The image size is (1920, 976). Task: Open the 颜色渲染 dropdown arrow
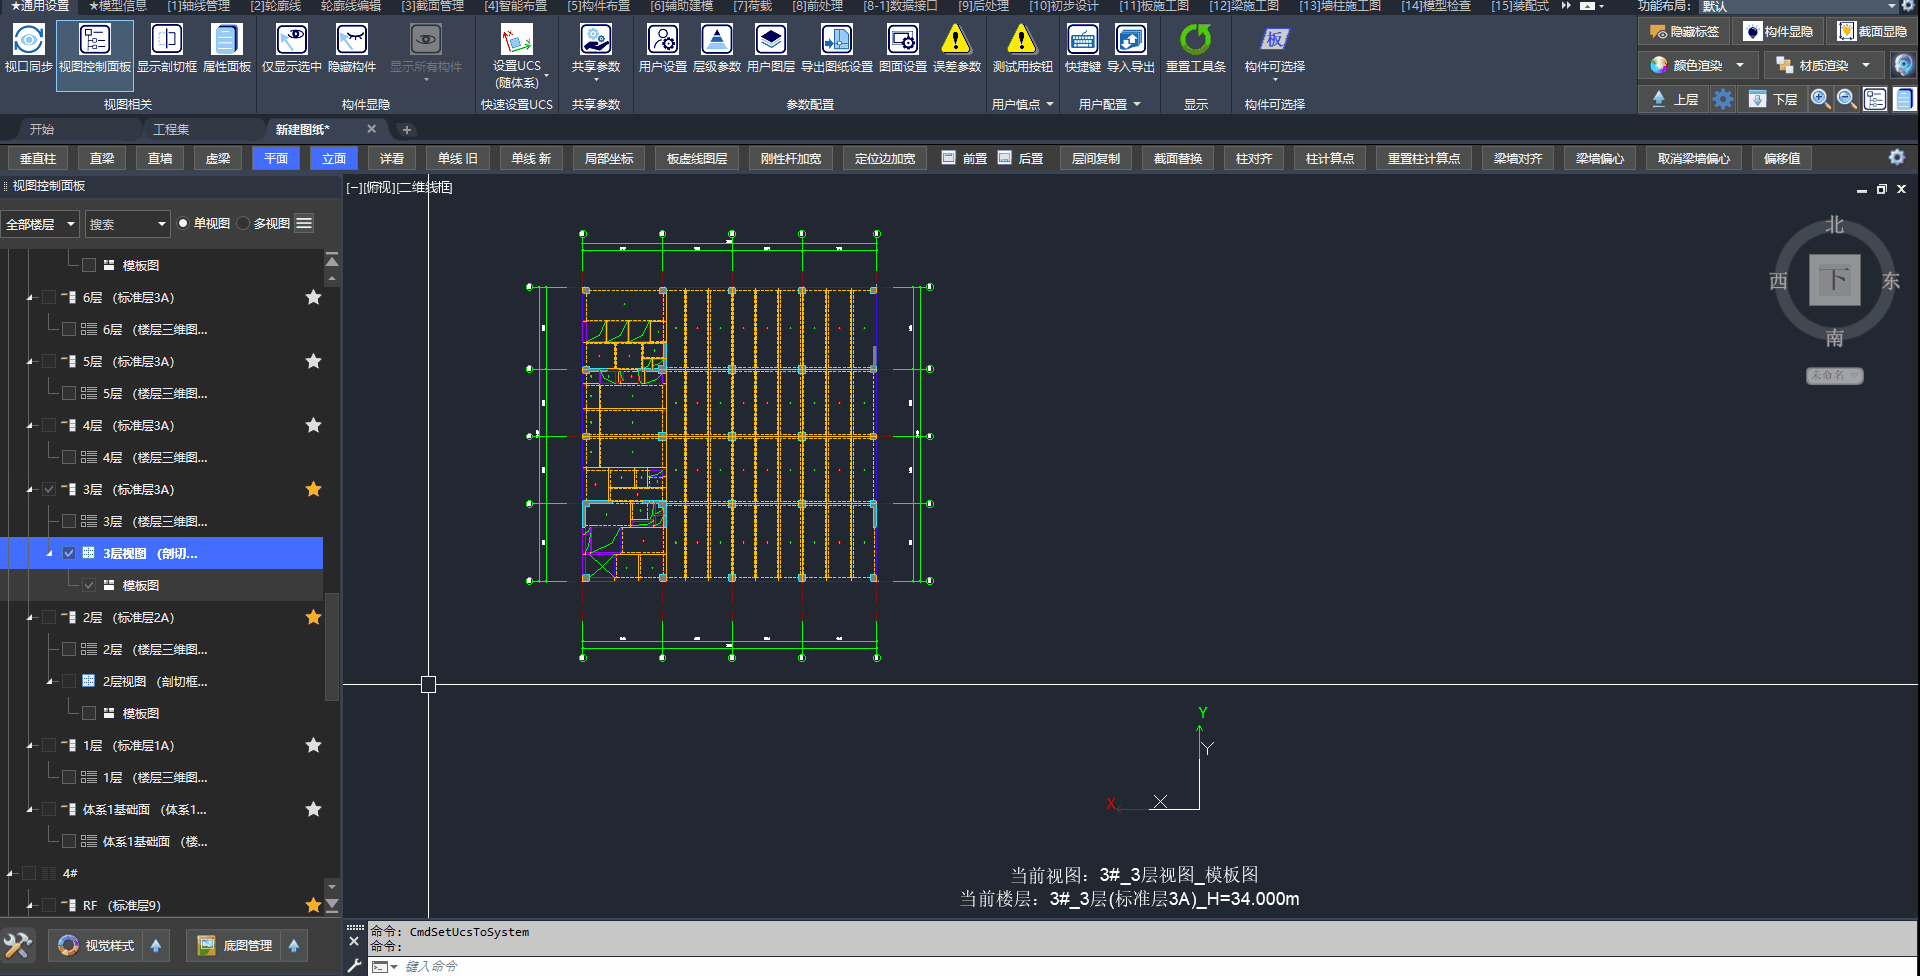1740,66
